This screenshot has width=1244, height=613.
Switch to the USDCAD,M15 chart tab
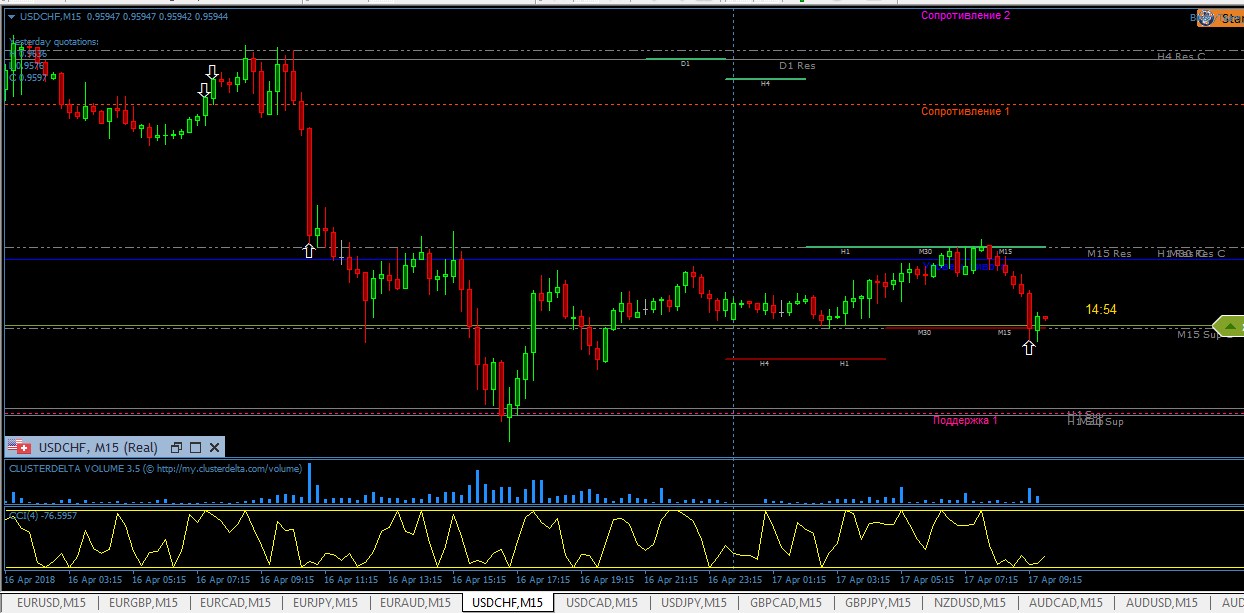pos(603,603)
